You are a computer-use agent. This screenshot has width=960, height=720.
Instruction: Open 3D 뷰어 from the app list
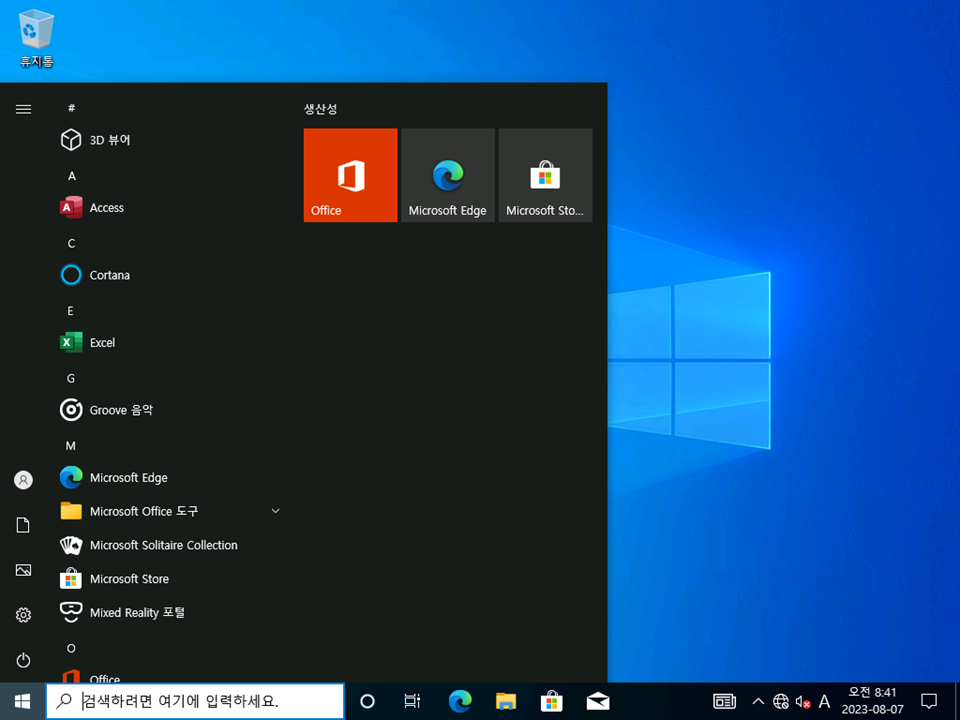[168, 140]
